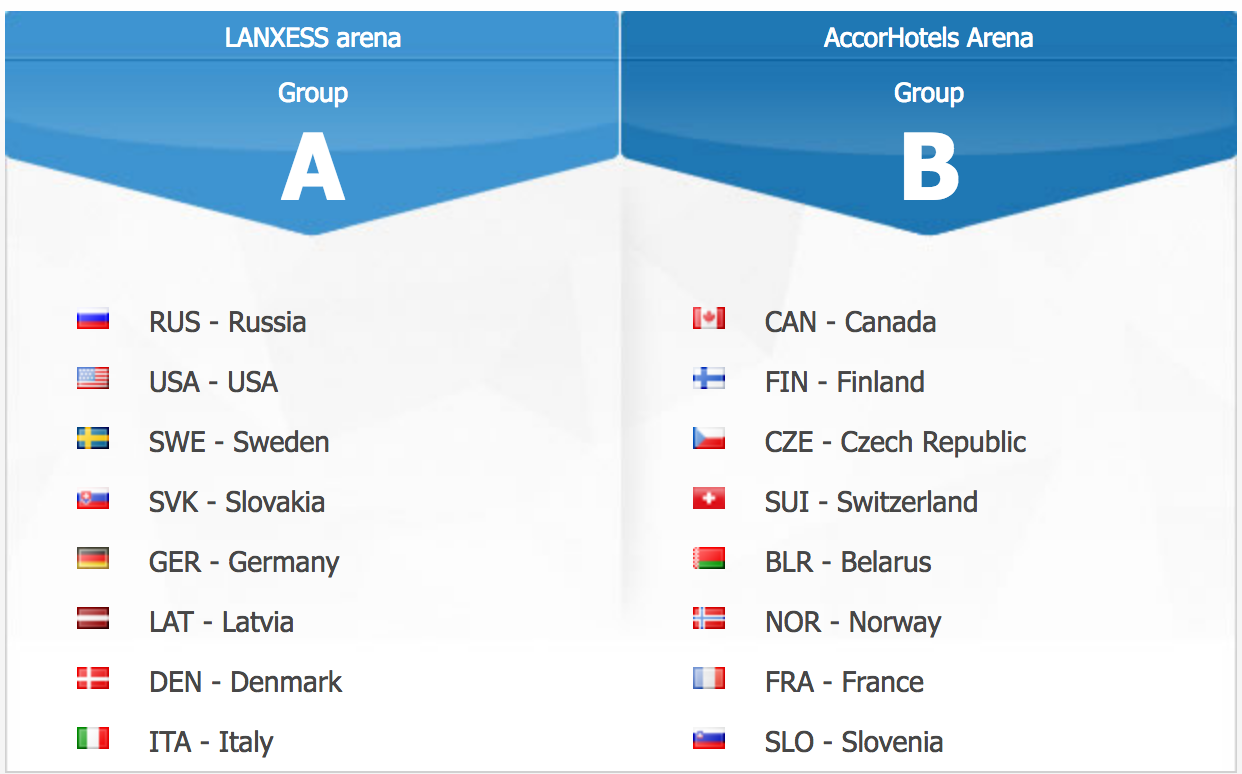
Task: Select the Belarus flag icon
Action: coord(709,559)
